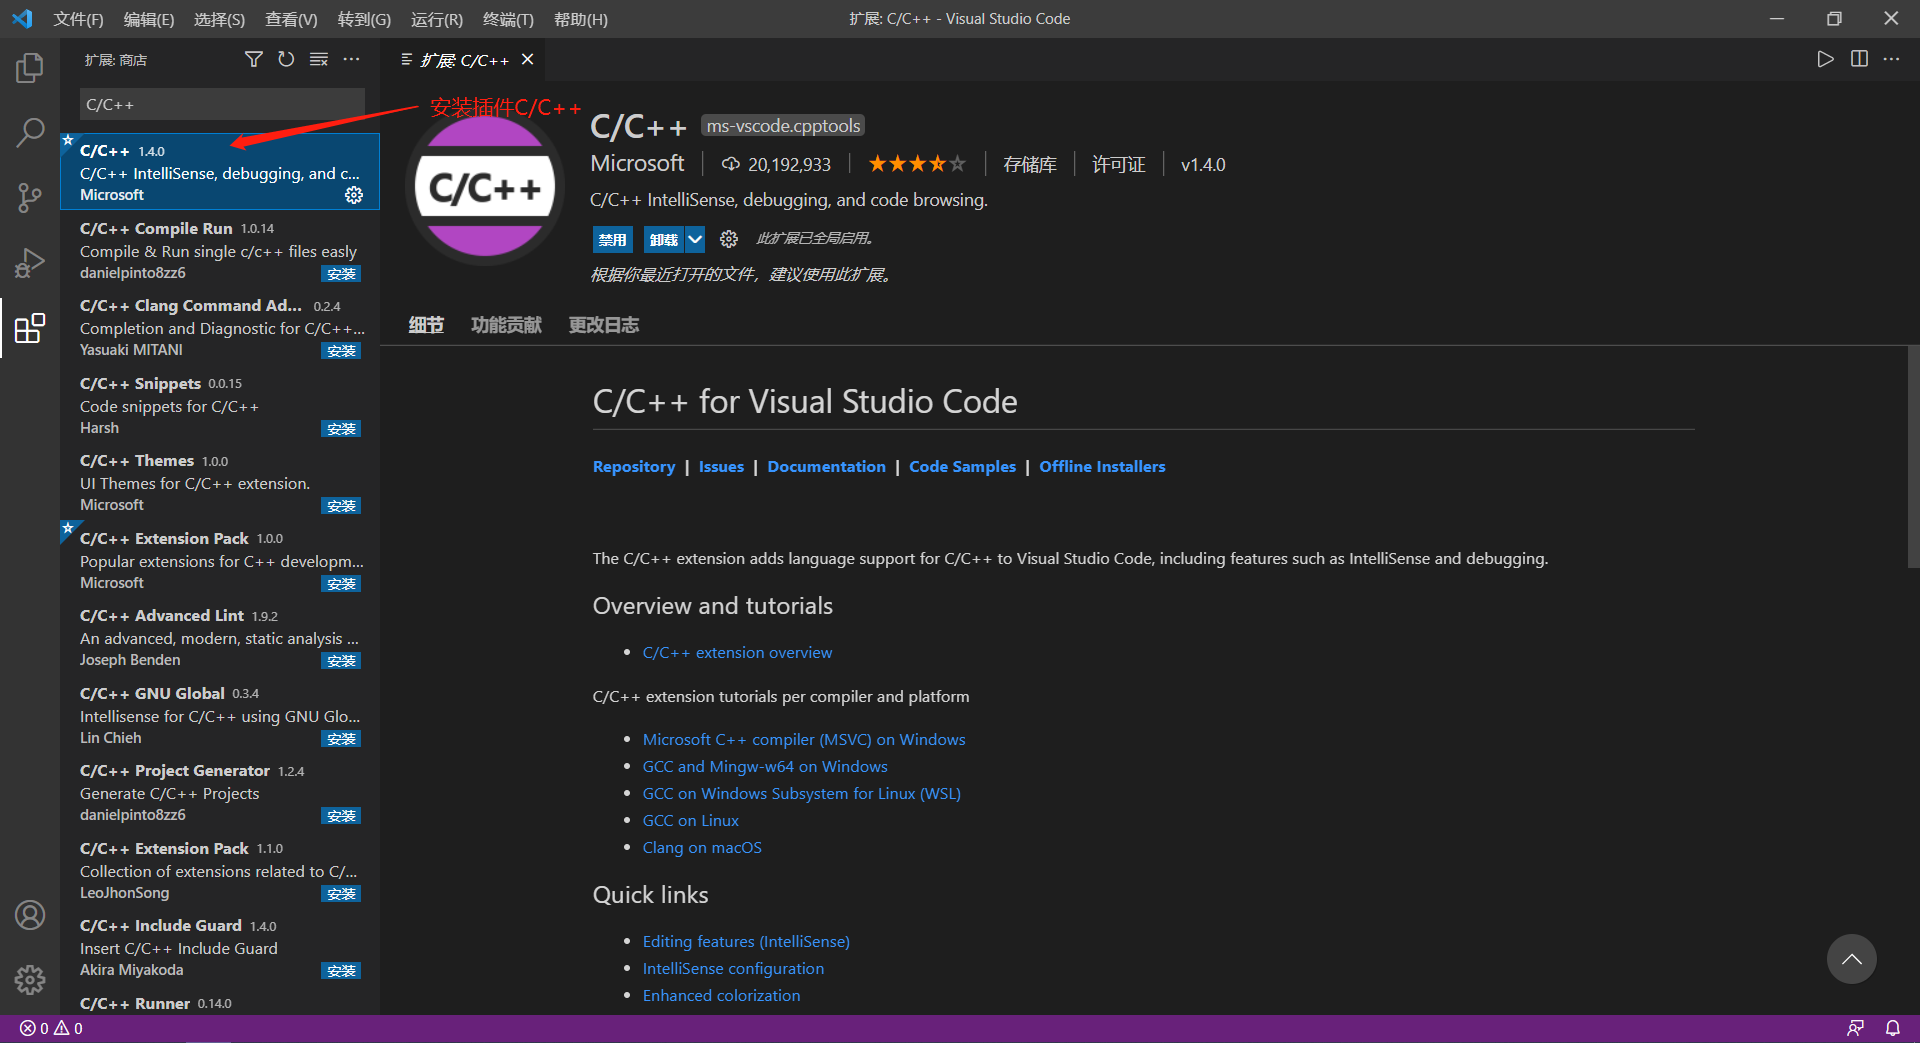The image size is (1920, 1043).
Task: Open the feedback icon in status bar
Action: pyautogui.click(x=1855, y=1028)
